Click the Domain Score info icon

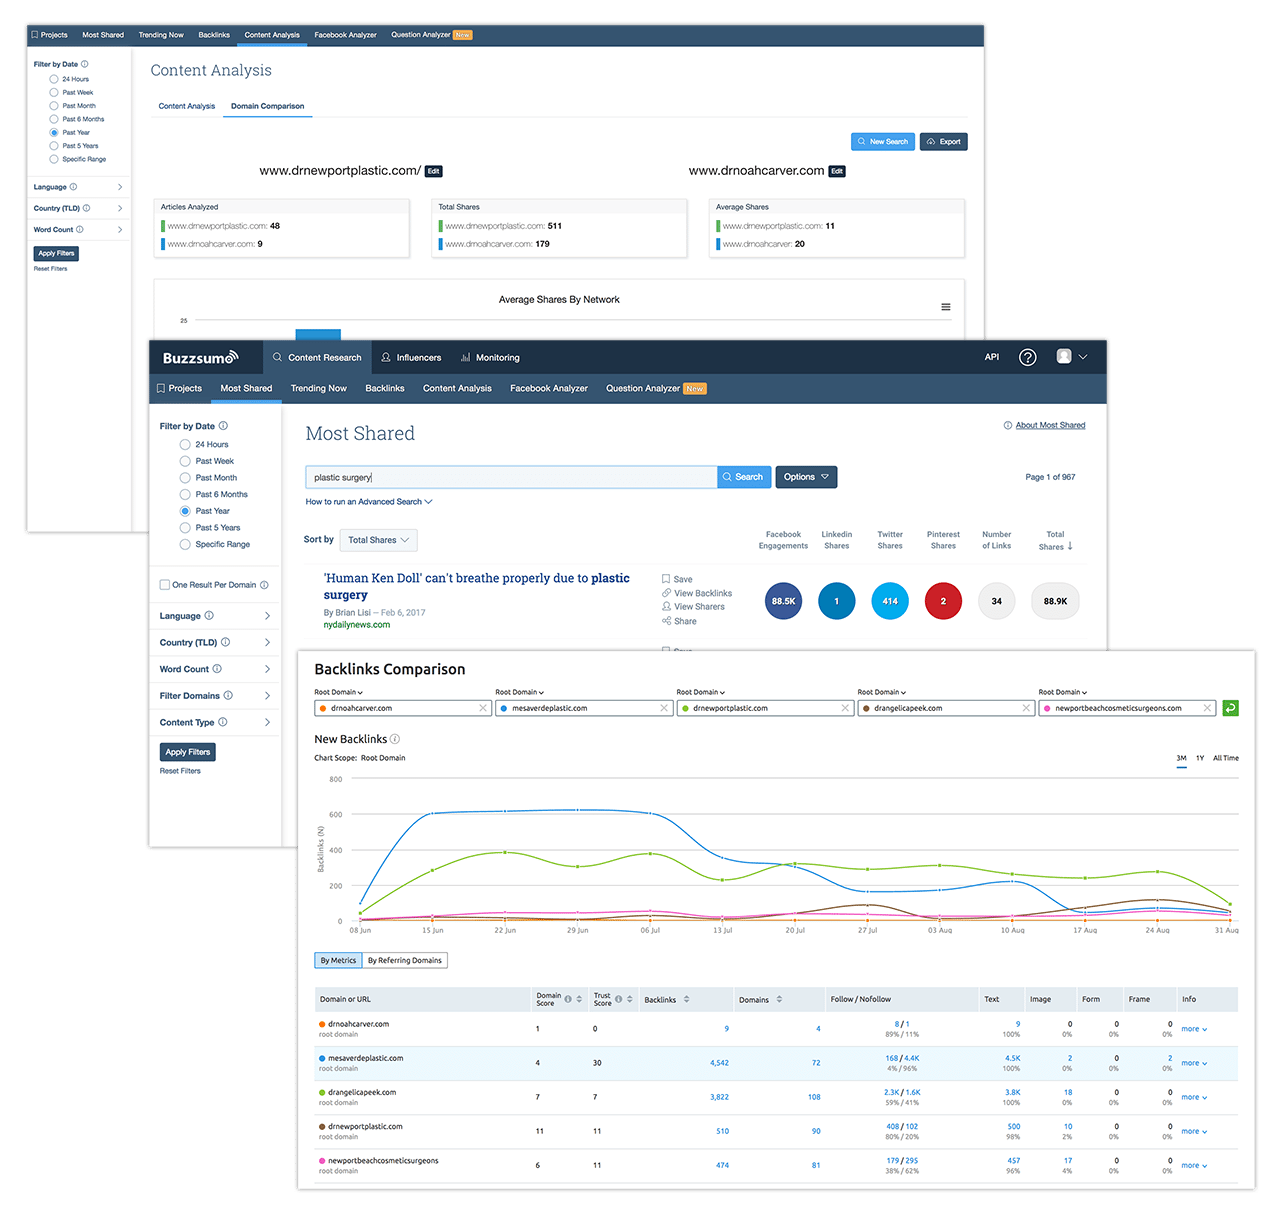click(x=568, y=999)
